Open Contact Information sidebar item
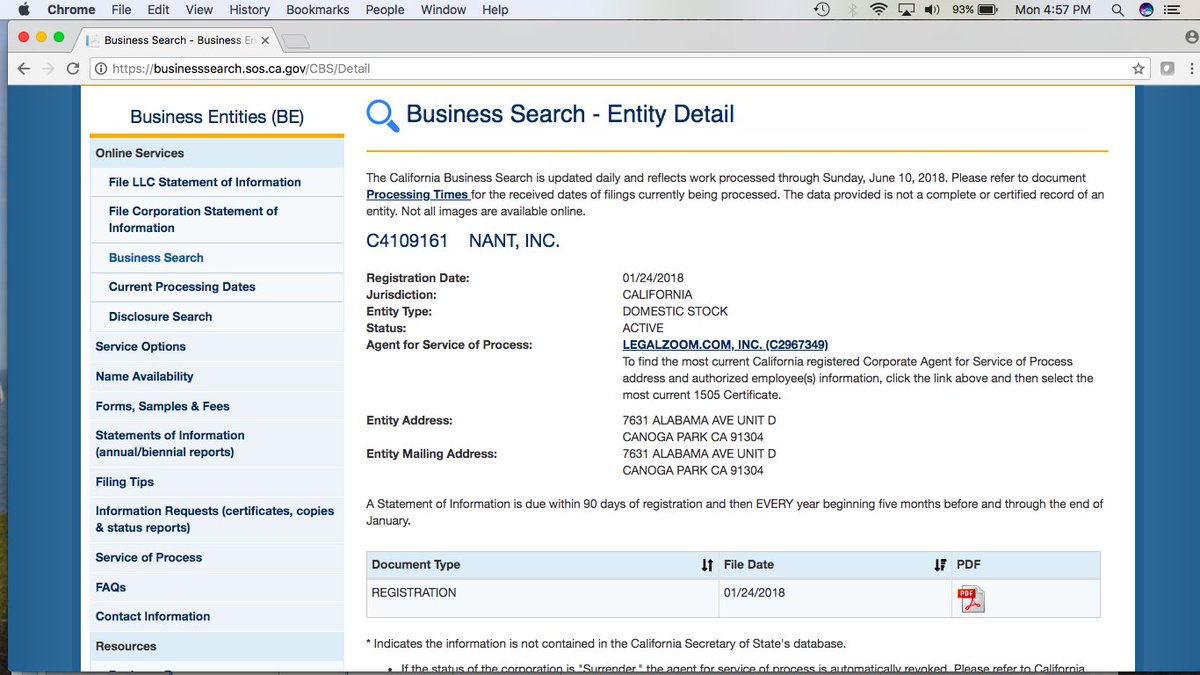 click(x=153, y=616)
